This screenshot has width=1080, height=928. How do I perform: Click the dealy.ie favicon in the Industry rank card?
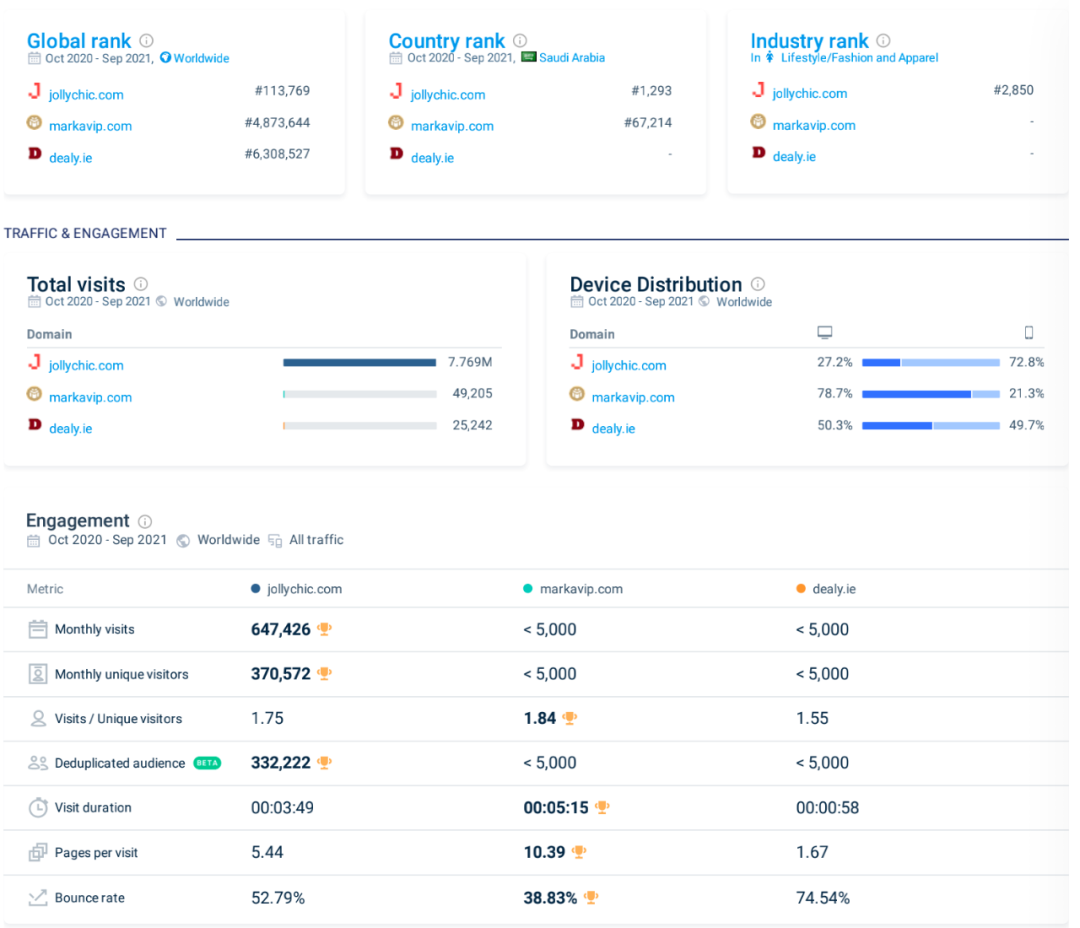tap(758, 152)
